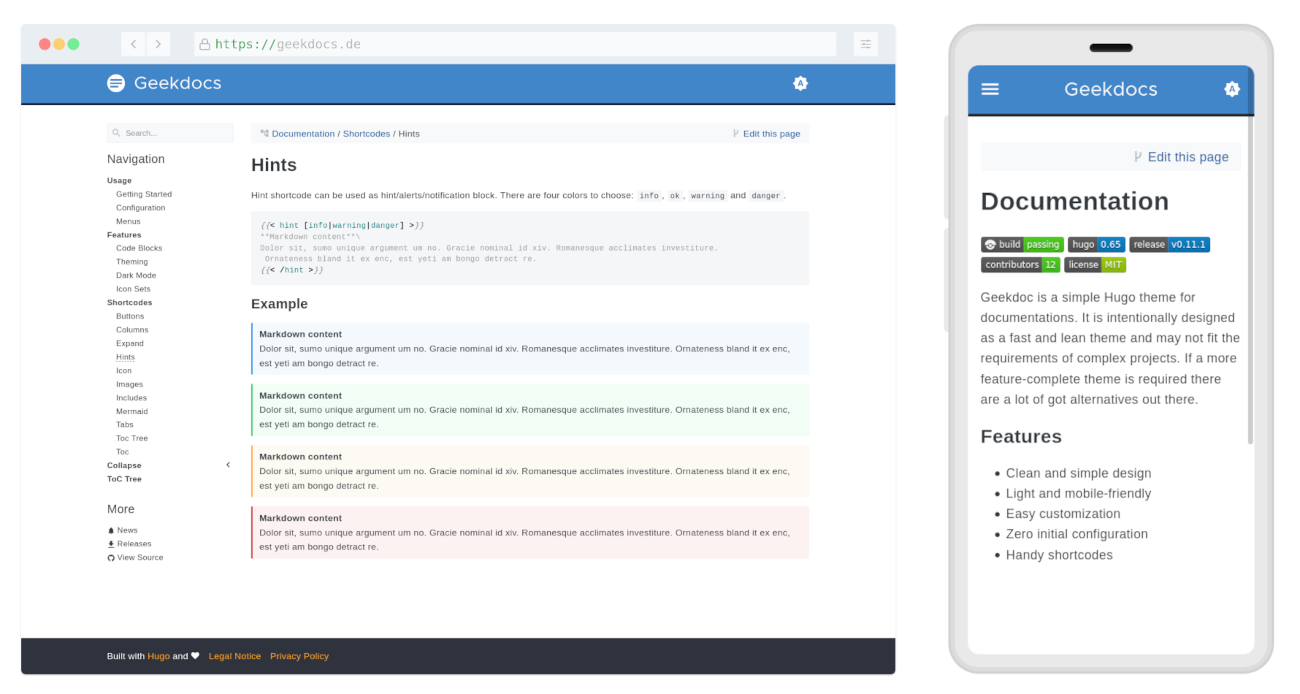This screenshot has width=1300, height=694.
Task: Click the News bell link in More section
Action: (x=127, y=530)
